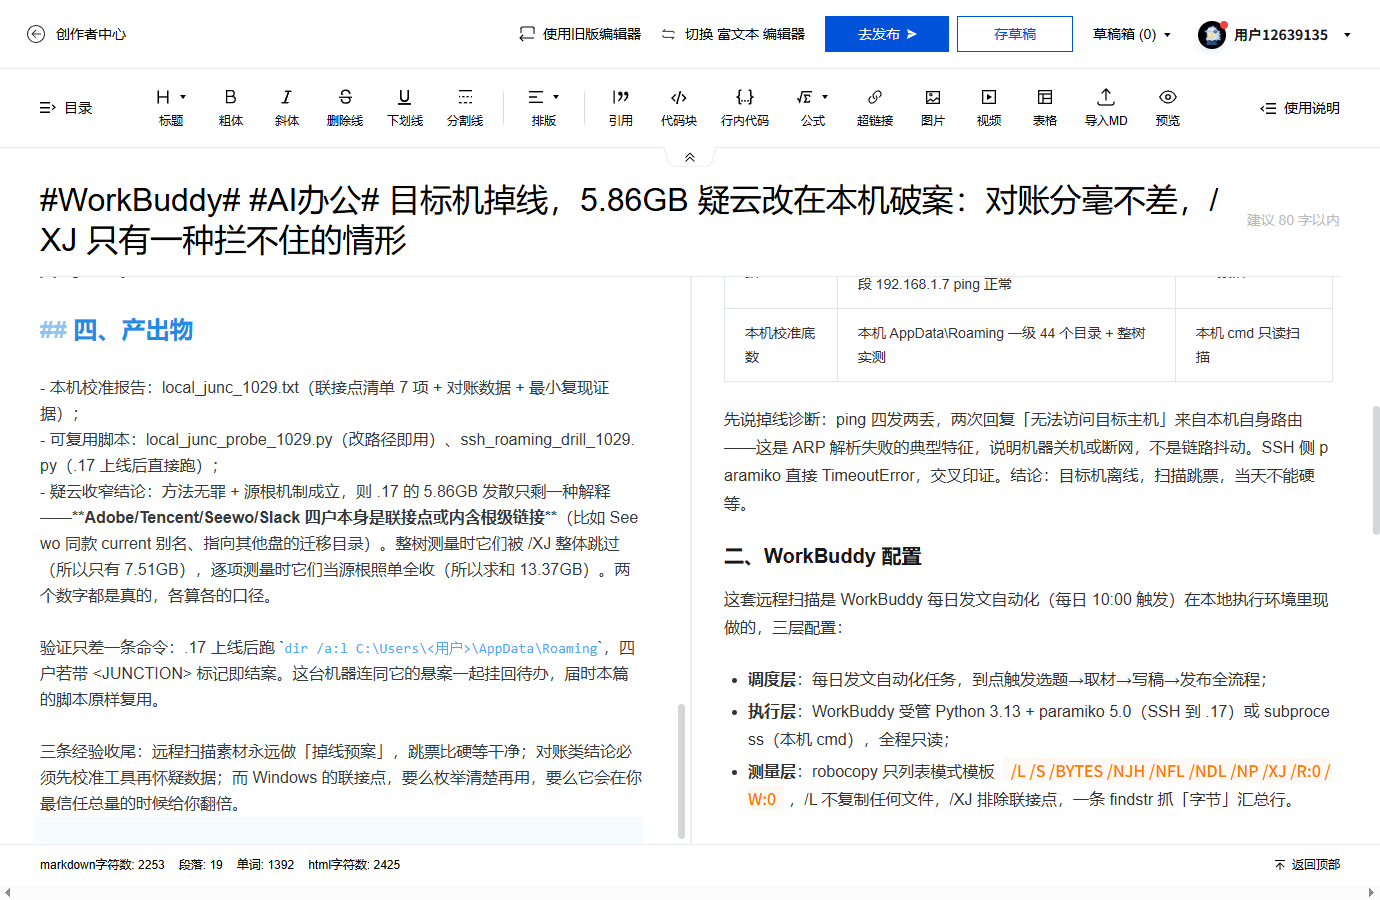Screen dimensions: 1380x900
Task: Open the 公式 formula dropdown
Action: (813, 108)
